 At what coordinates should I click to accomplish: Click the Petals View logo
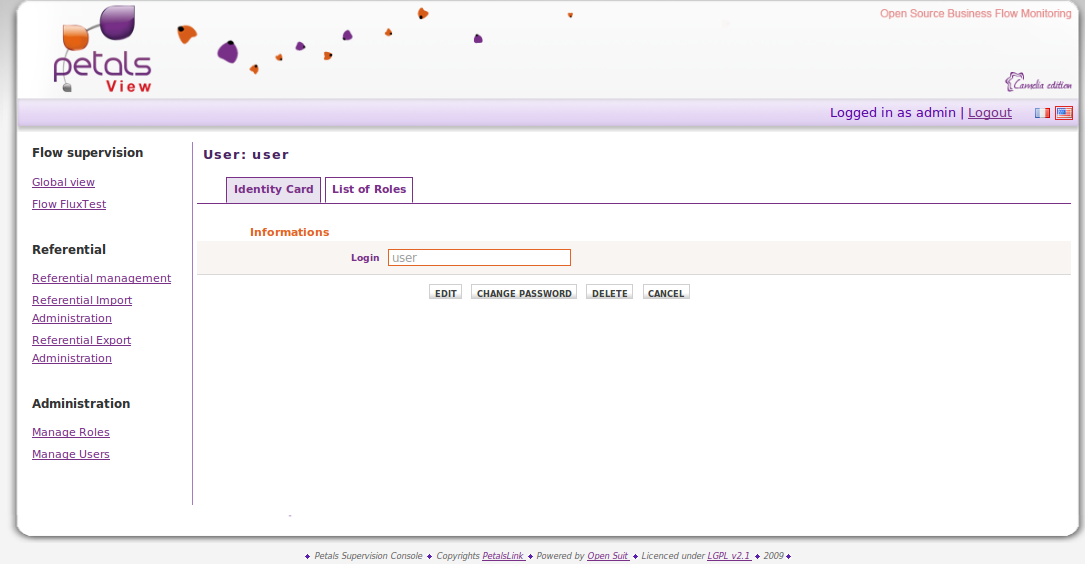pyautogui.click(x=102, y=52)
